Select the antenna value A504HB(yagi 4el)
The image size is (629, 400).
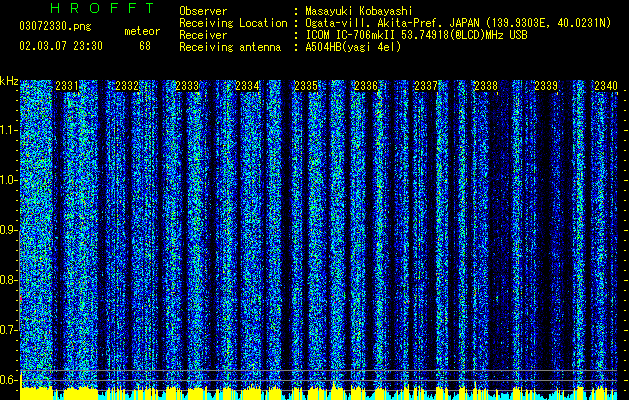[353, 47]
